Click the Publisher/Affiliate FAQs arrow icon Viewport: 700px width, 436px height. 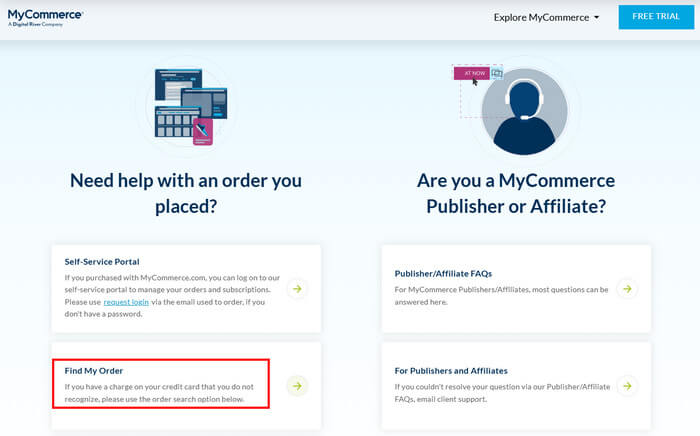pyautogui.click(x=627, y=289)
